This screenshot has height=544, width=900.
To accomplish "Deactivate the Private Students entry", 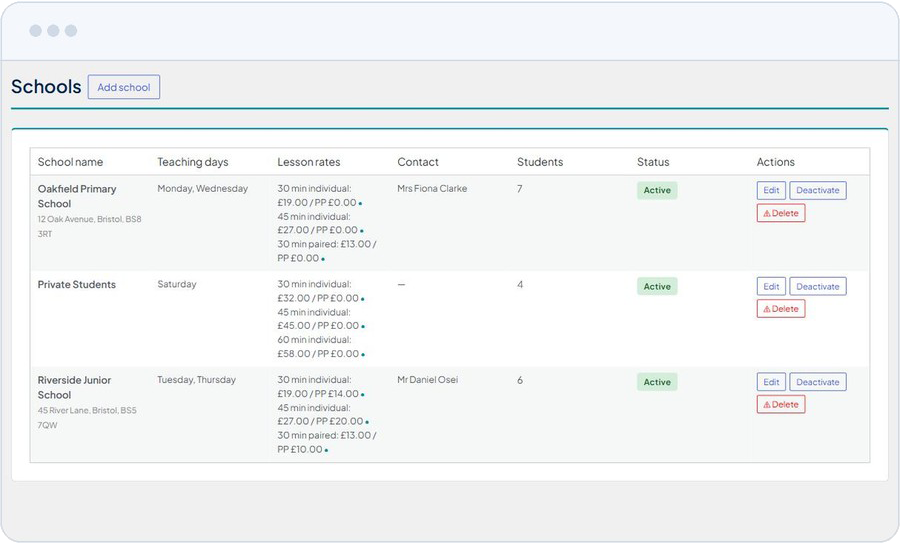I will coord(817,286).
